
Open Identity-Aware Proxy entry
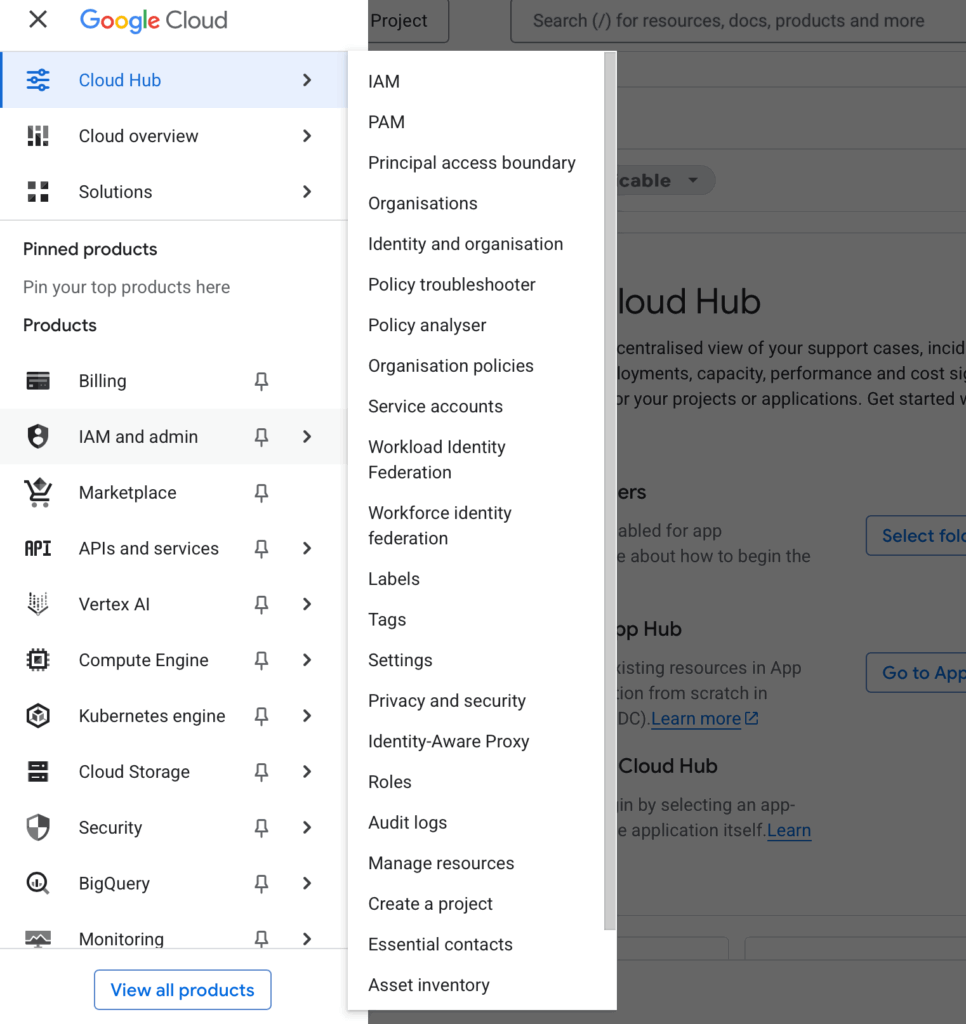pos(448,741)
